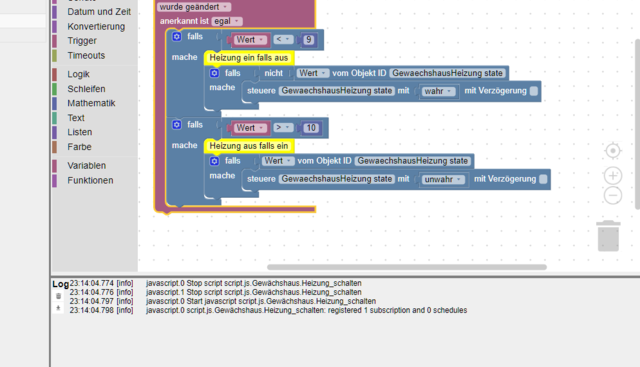
Task: Open Variablen toolbox category
Action: pos(87,166)
